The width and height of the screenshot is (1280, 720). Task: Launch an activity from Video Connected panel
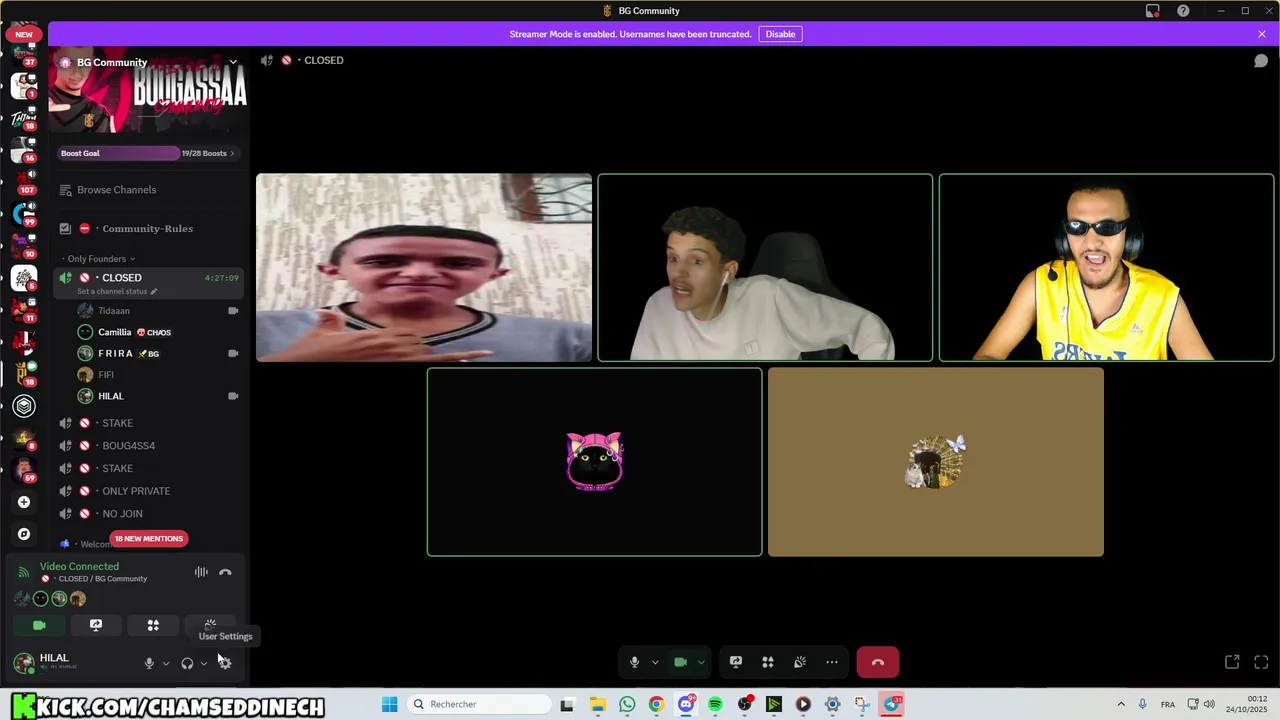pyautogui.click(x=153, y=625)
